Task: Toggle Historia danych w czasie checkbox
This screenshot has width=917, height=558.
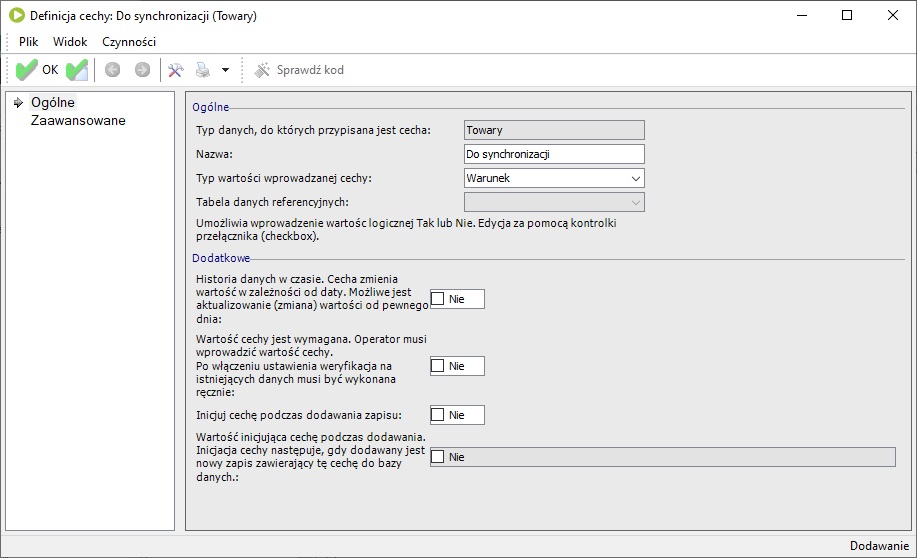Action: (437, 299)
